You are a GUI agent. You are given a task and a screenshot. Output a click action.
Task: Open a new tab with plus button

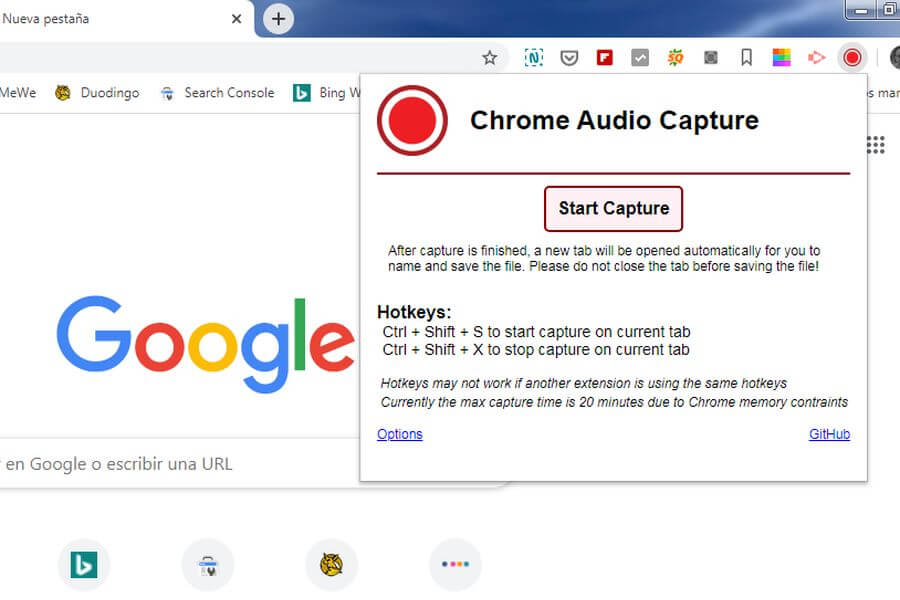278,19
